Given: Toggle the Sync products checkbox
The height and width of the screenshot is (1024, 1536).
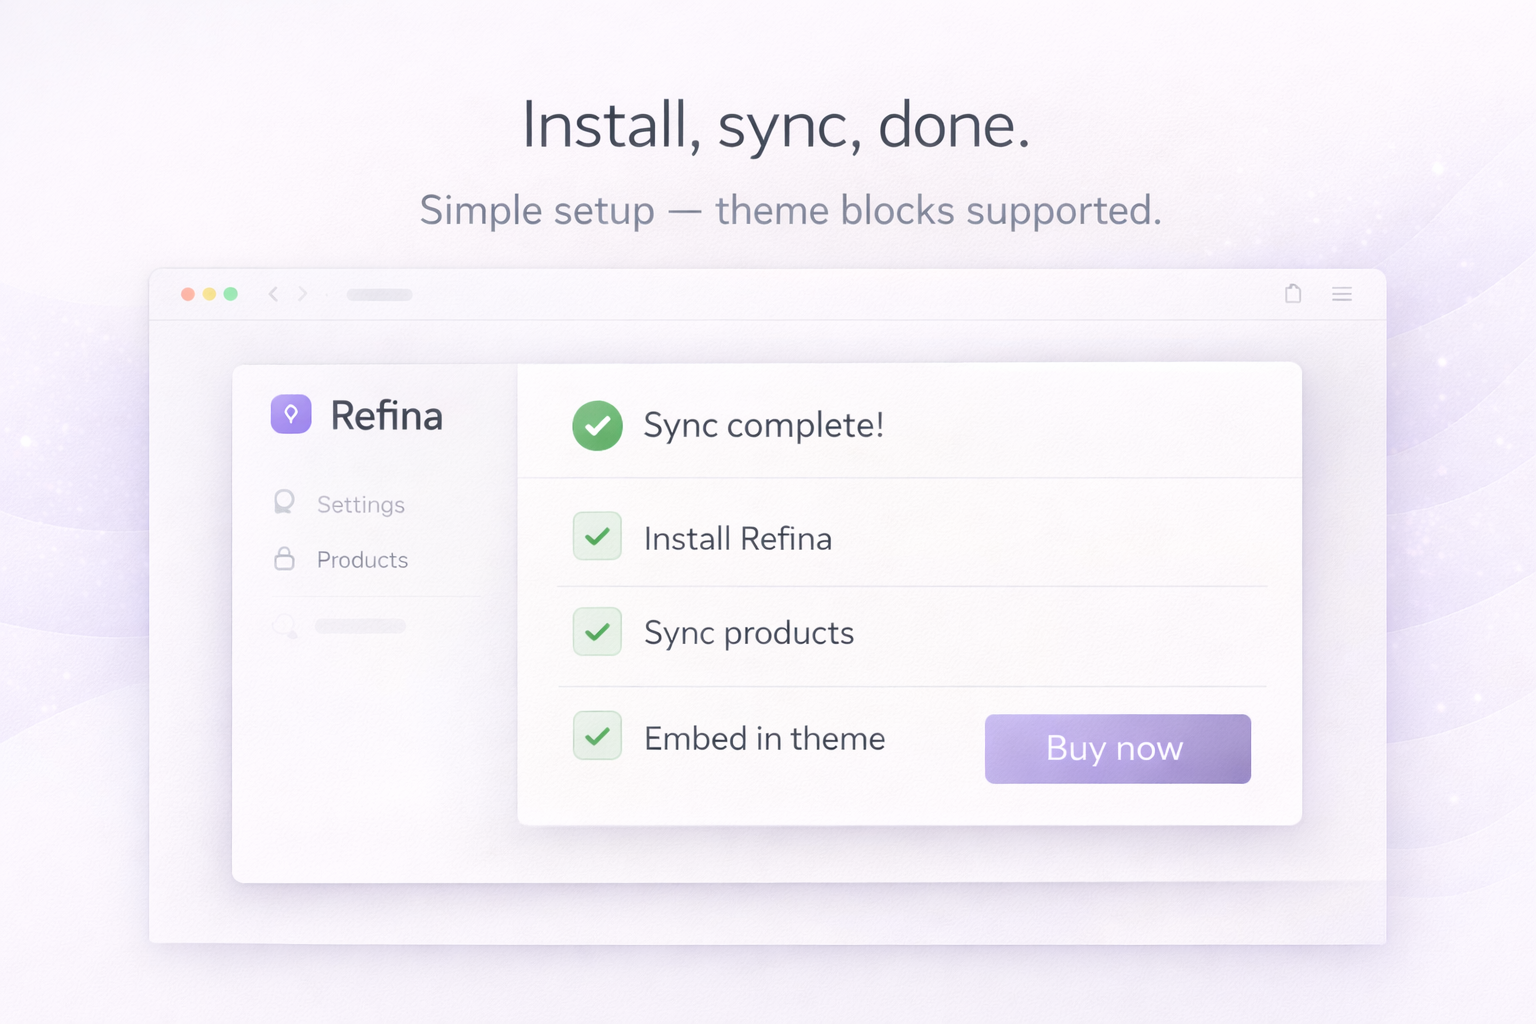Looking at the screenshot, I should coord(597,632).
